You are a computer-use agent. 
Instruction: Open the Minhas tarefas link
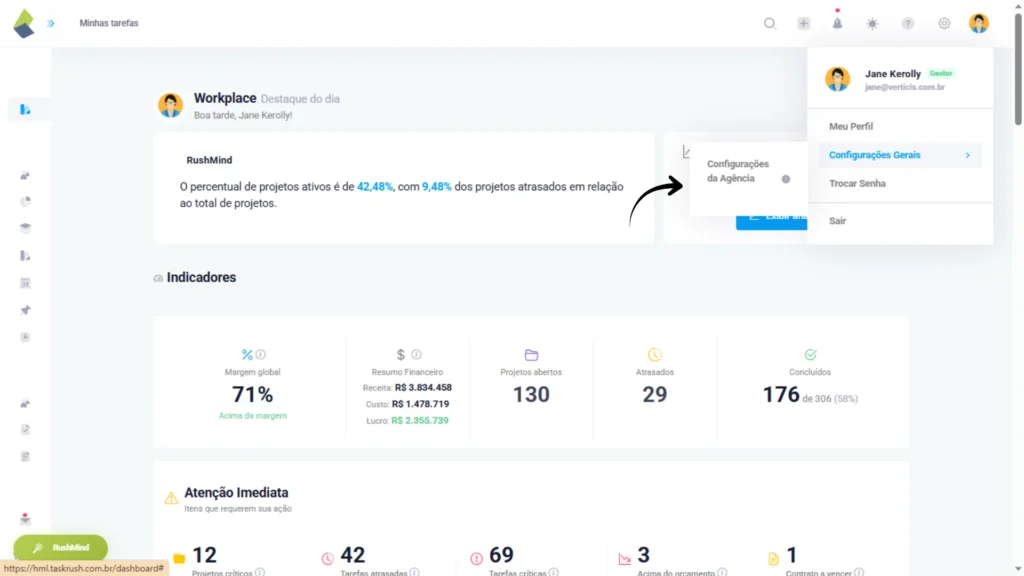coord(109,23)
